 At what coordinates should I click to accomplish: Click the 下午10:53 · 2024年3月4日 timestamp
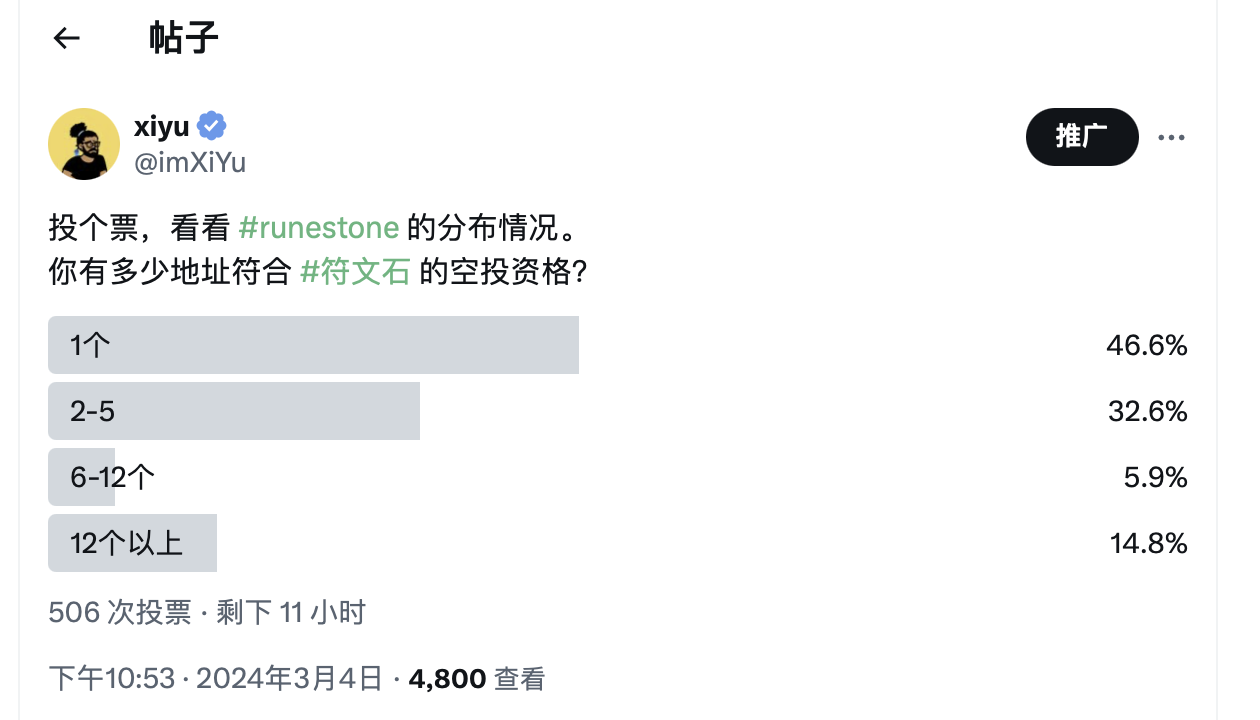[216, 679]
